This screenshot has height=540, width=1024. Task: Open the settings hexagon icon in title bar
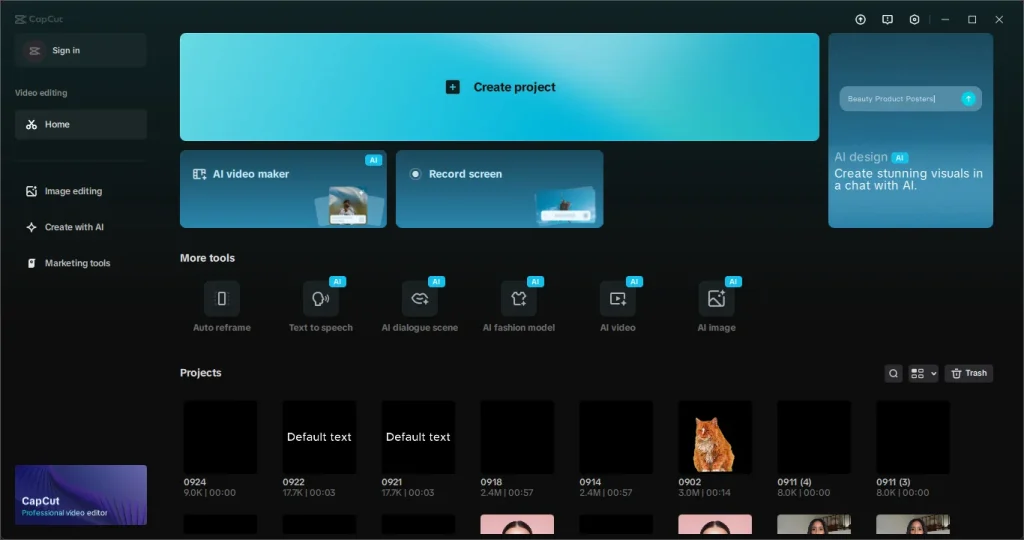pyautogui.click(x=914, y=20)
